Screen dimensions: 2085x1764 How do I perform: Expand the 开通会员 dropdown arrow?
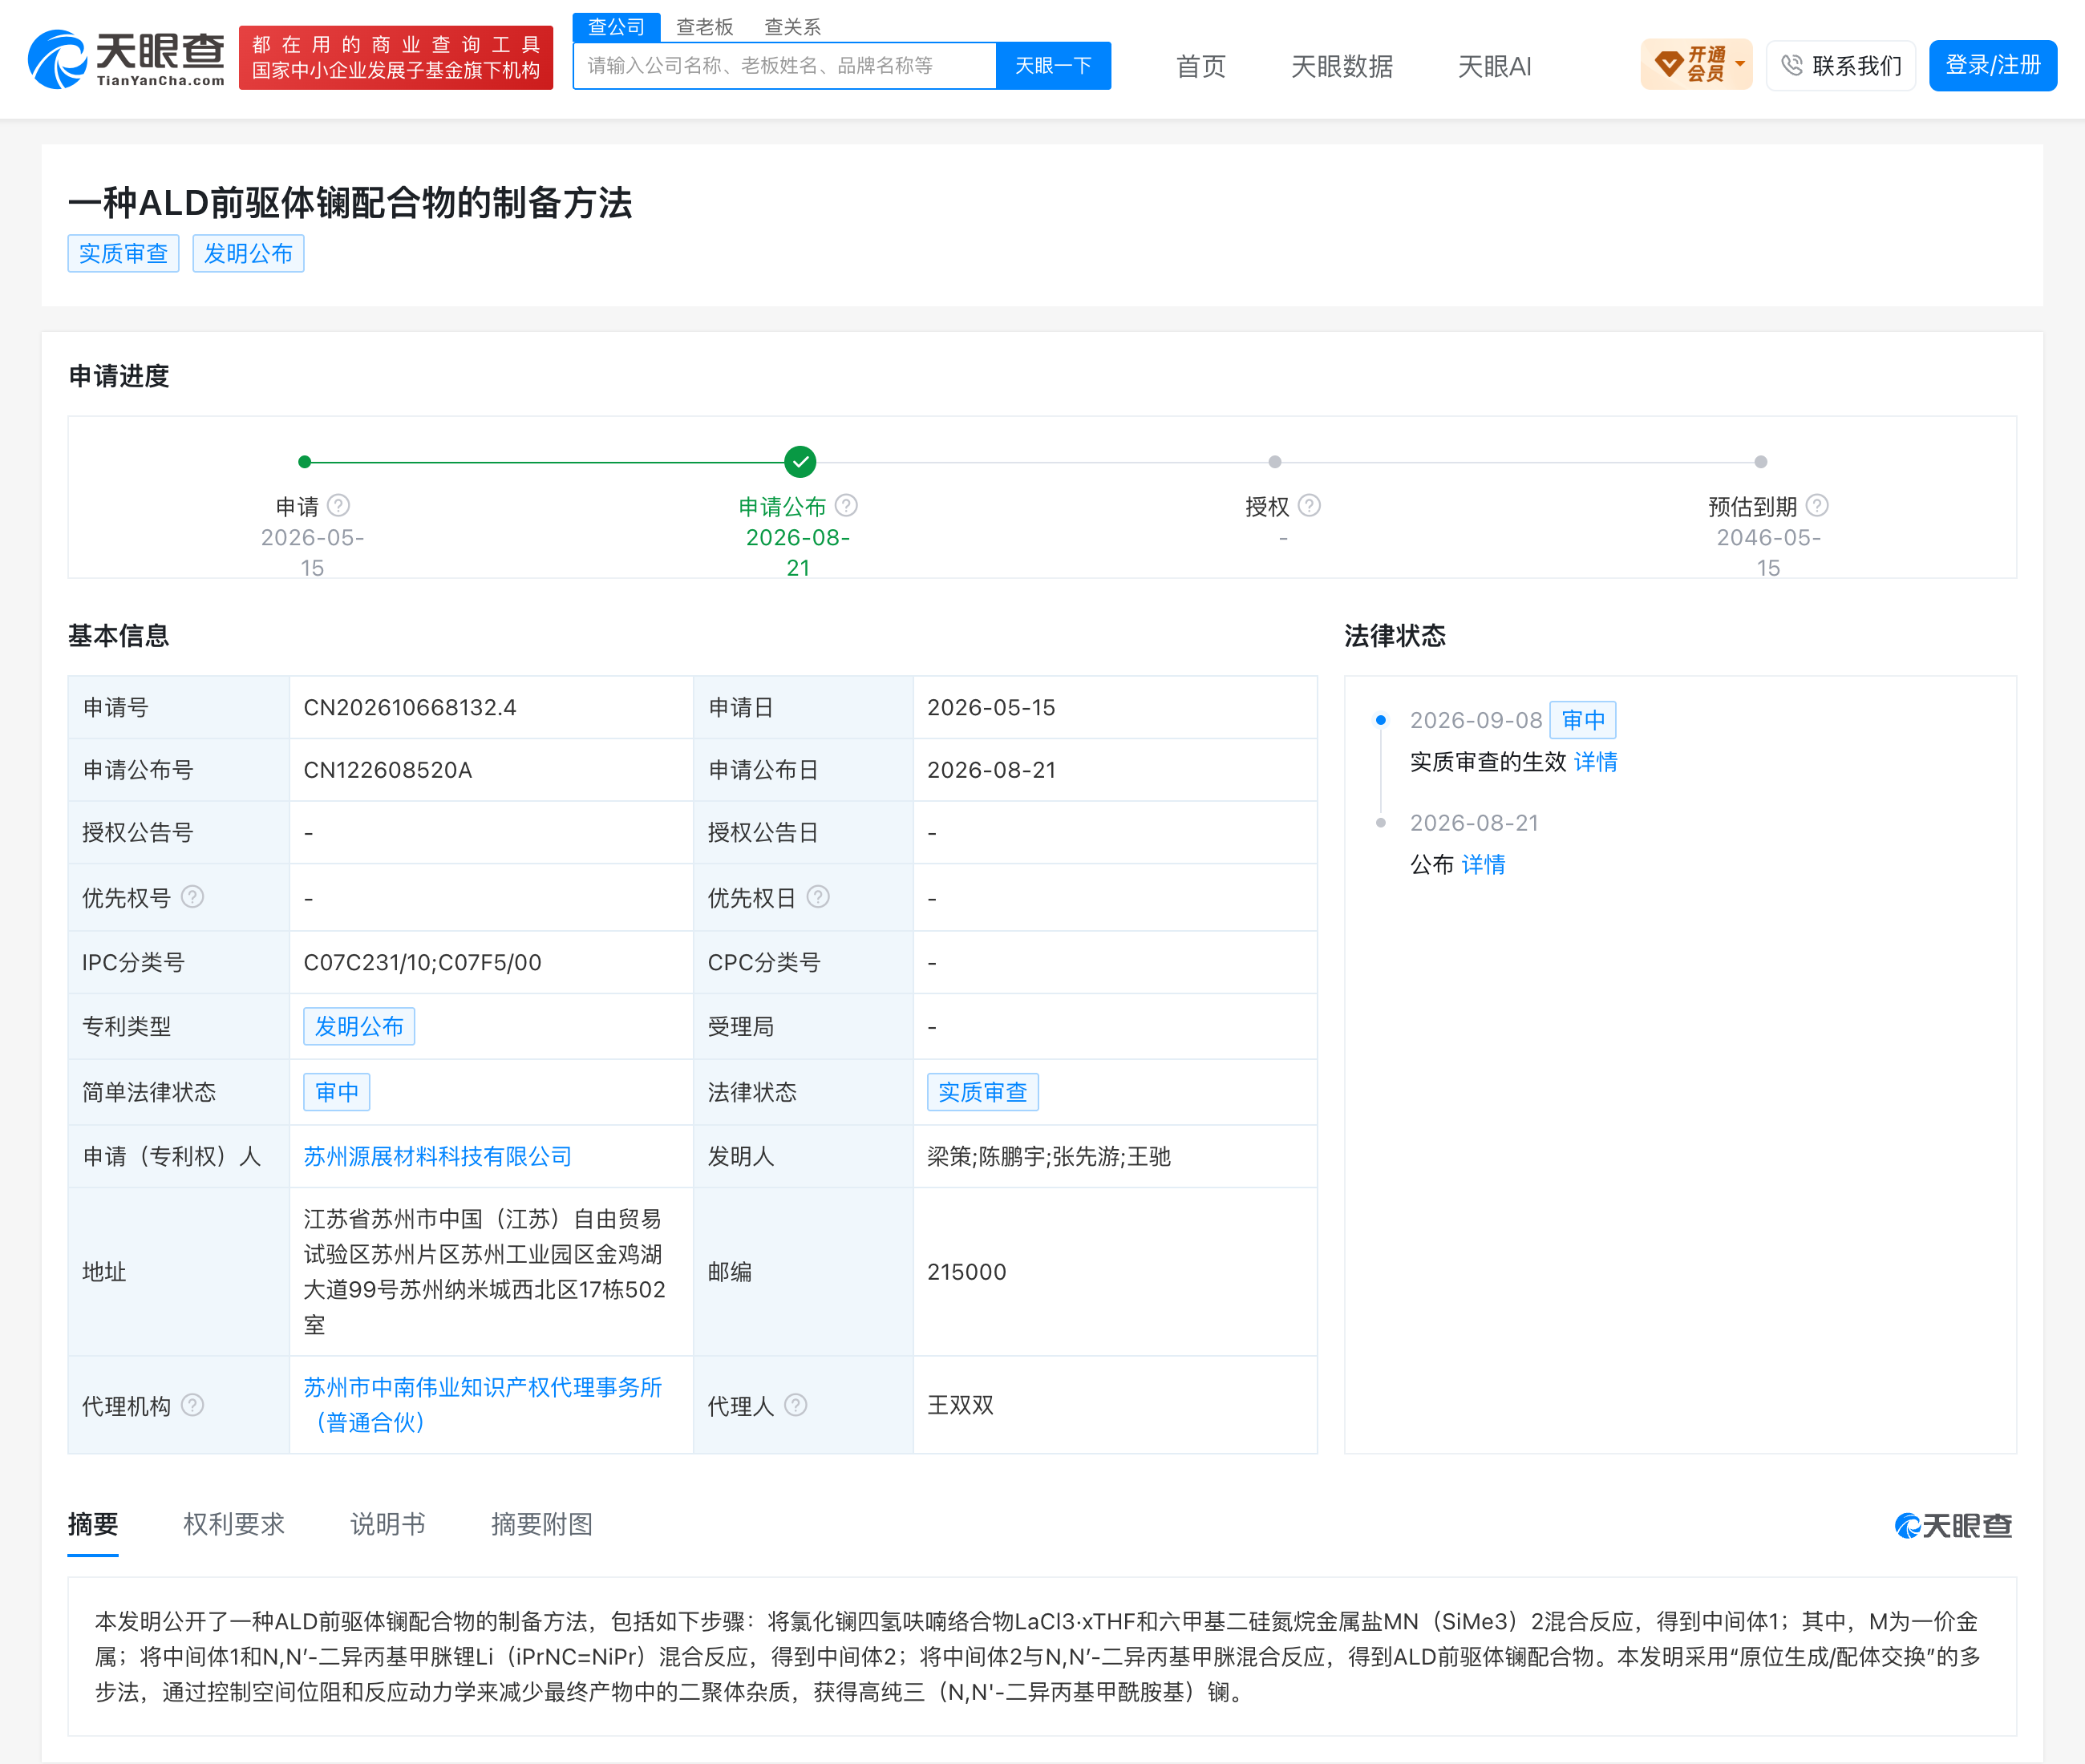coord(1740,64)
